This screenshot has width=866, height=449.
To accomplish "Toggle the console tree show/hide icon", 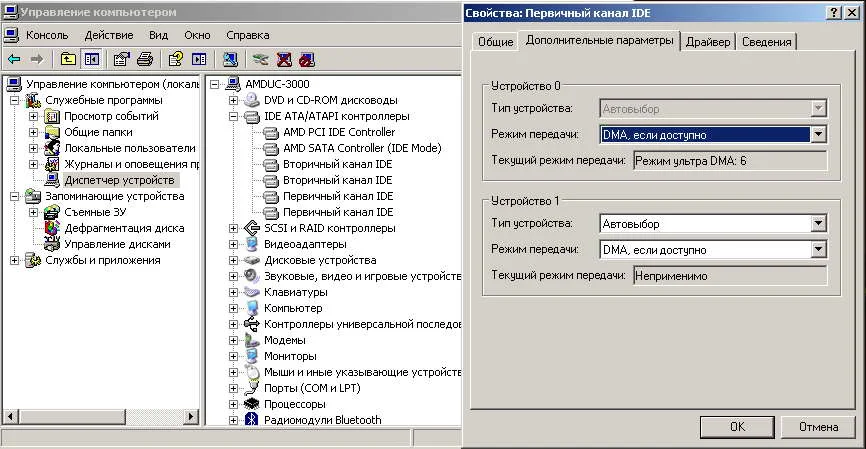I will [x=91, y=59].
